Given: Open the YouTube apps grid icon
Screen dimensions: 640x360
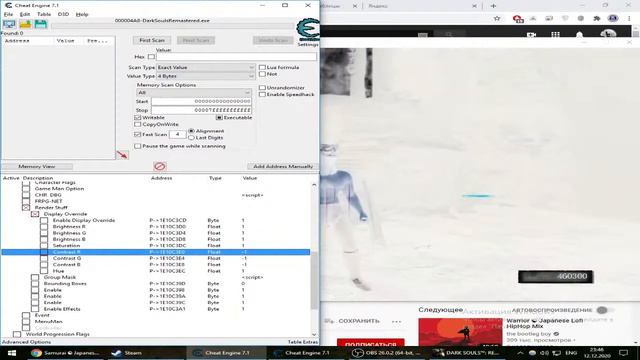Looking at the screenshot, I should click(x=555, y=35).
